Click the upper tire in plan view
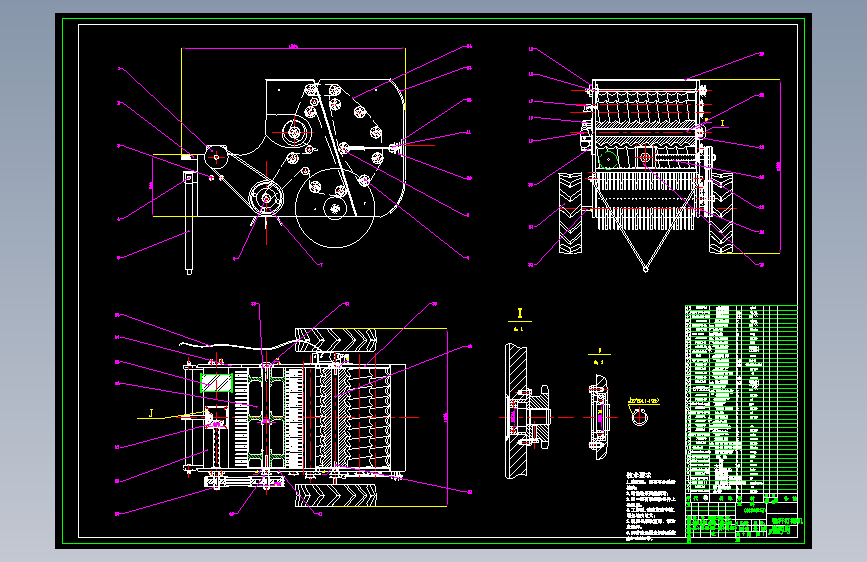This screenshot has width=867, height=562. pyautogui.click(x=336, y=340)
